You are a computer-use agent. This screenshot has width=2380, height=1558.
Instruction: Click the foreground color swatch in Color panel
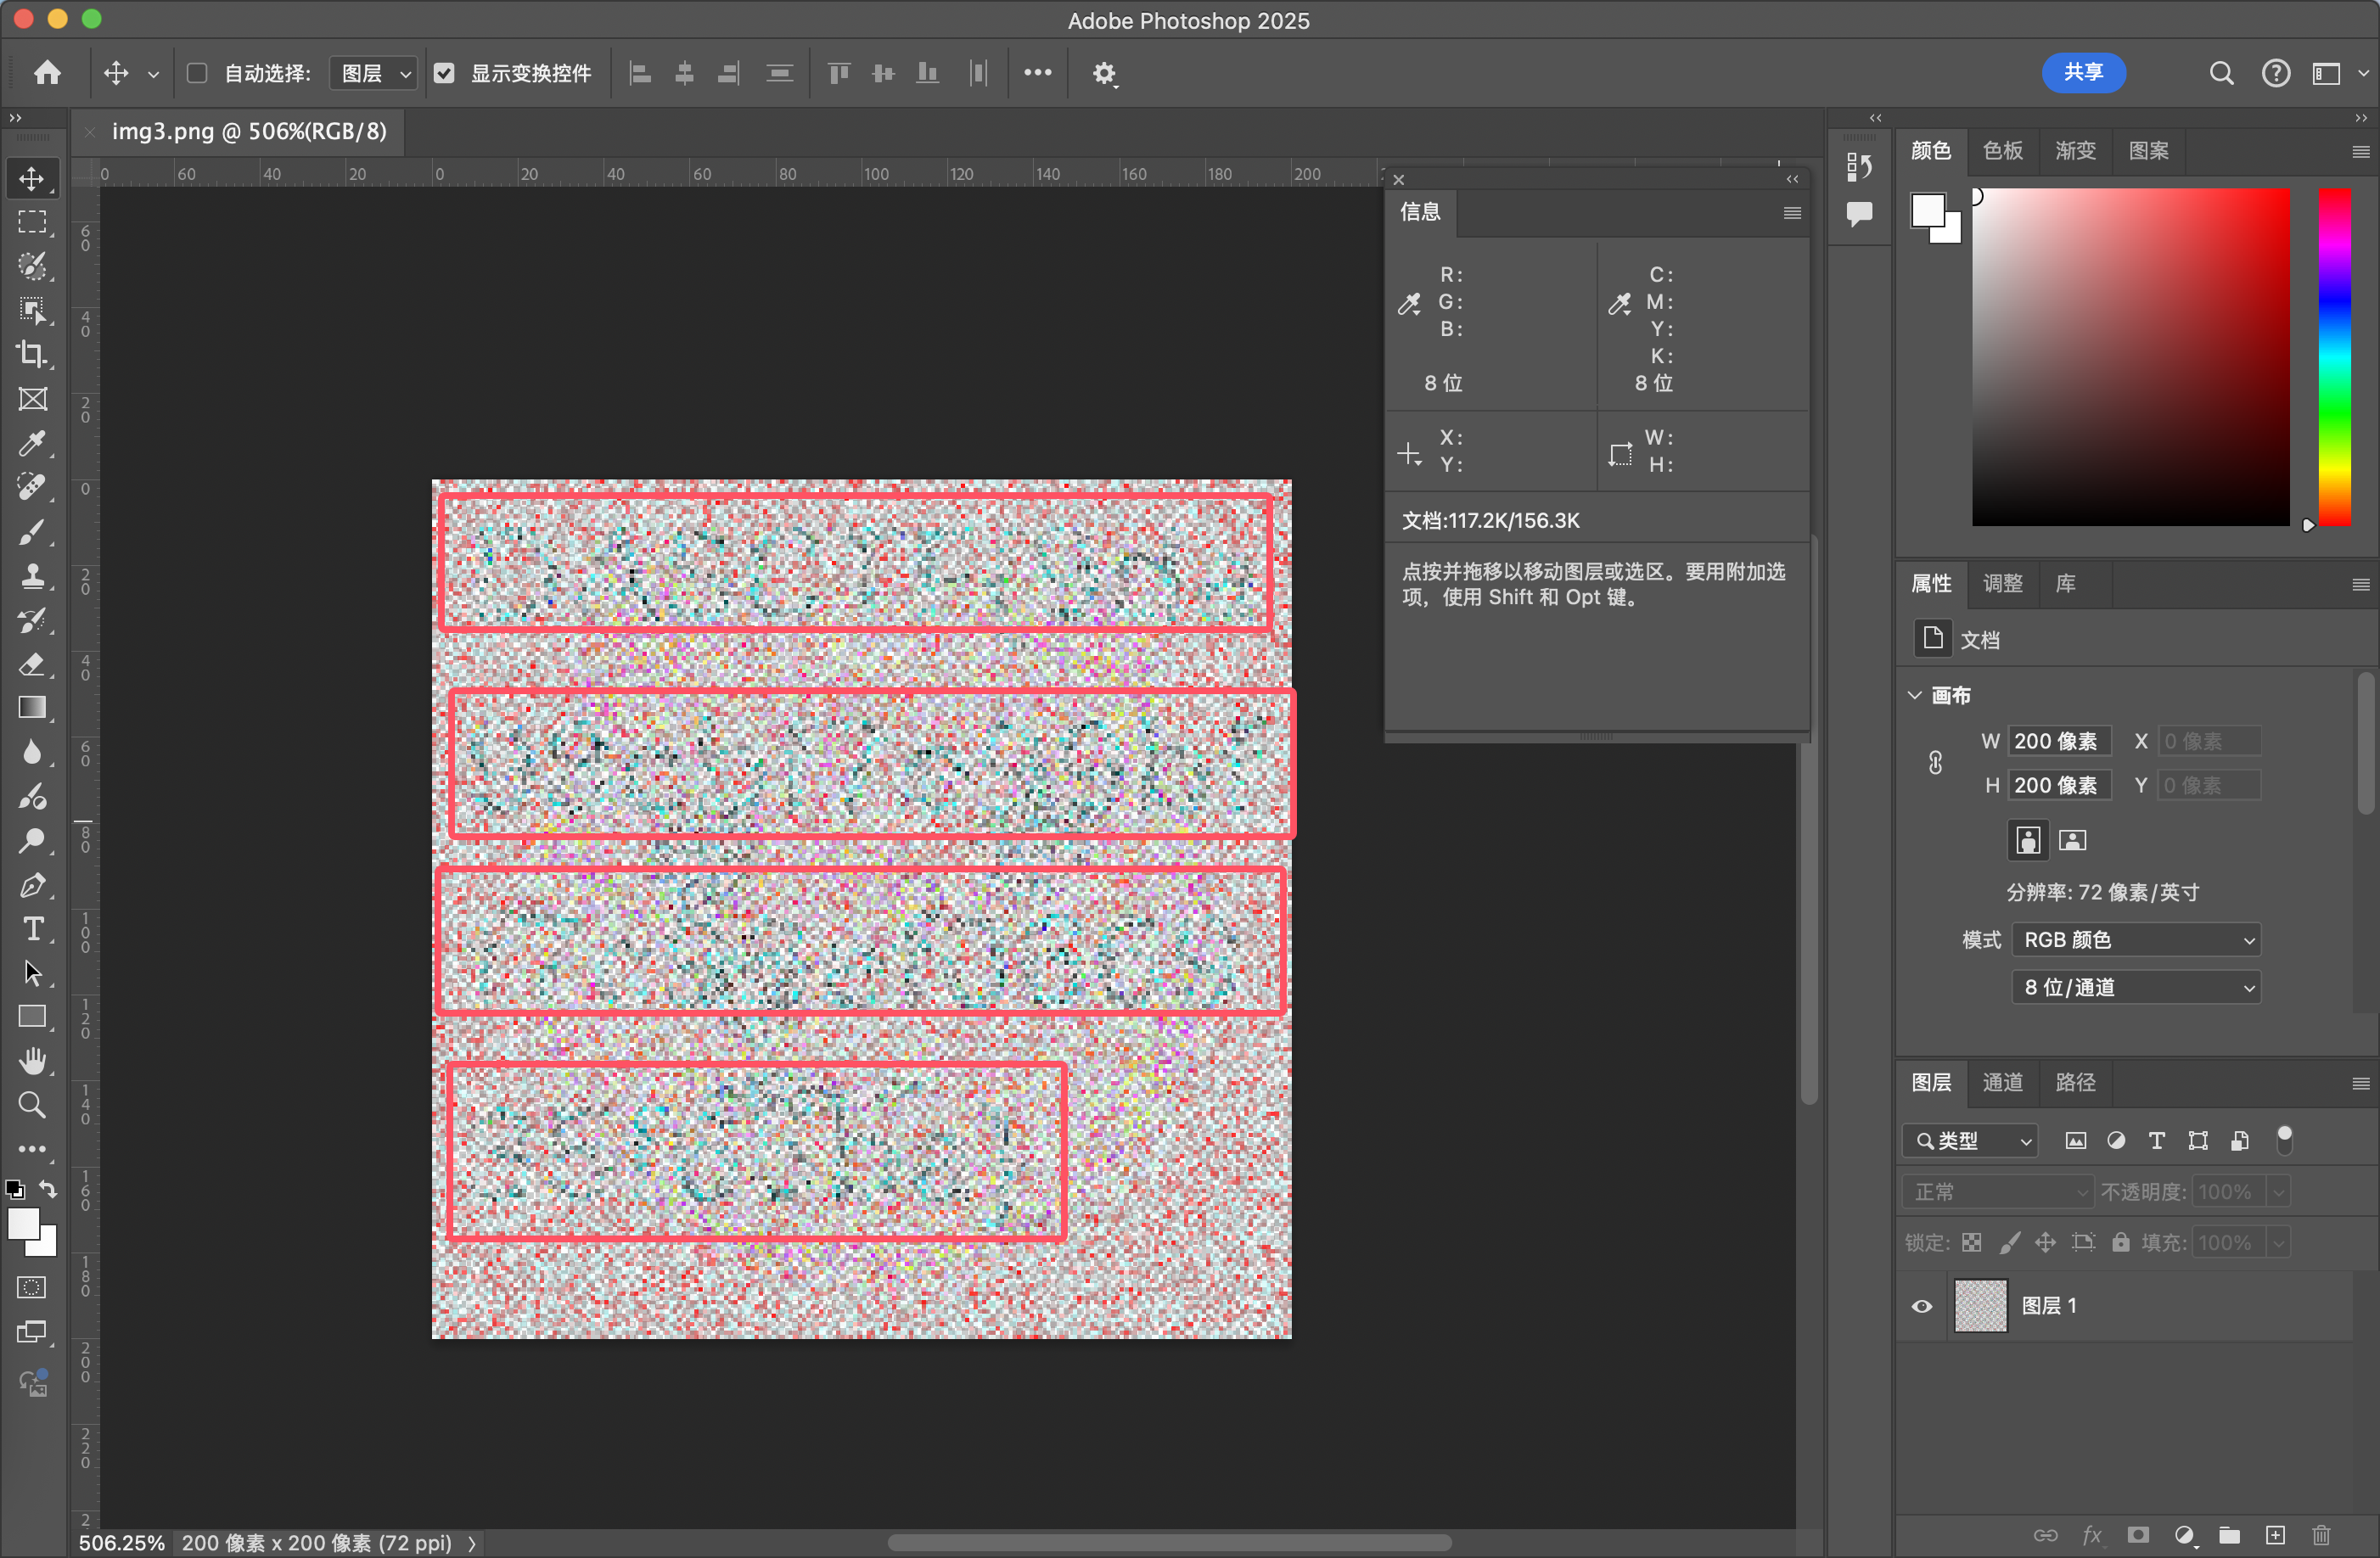tap(1928, 211)
